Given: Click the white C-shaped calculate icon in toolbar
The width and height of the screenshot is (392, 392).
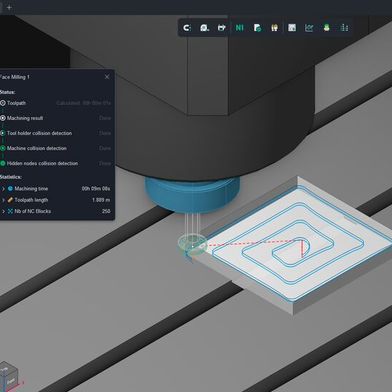Looking at the screenshot, I should tap(187, 28).
